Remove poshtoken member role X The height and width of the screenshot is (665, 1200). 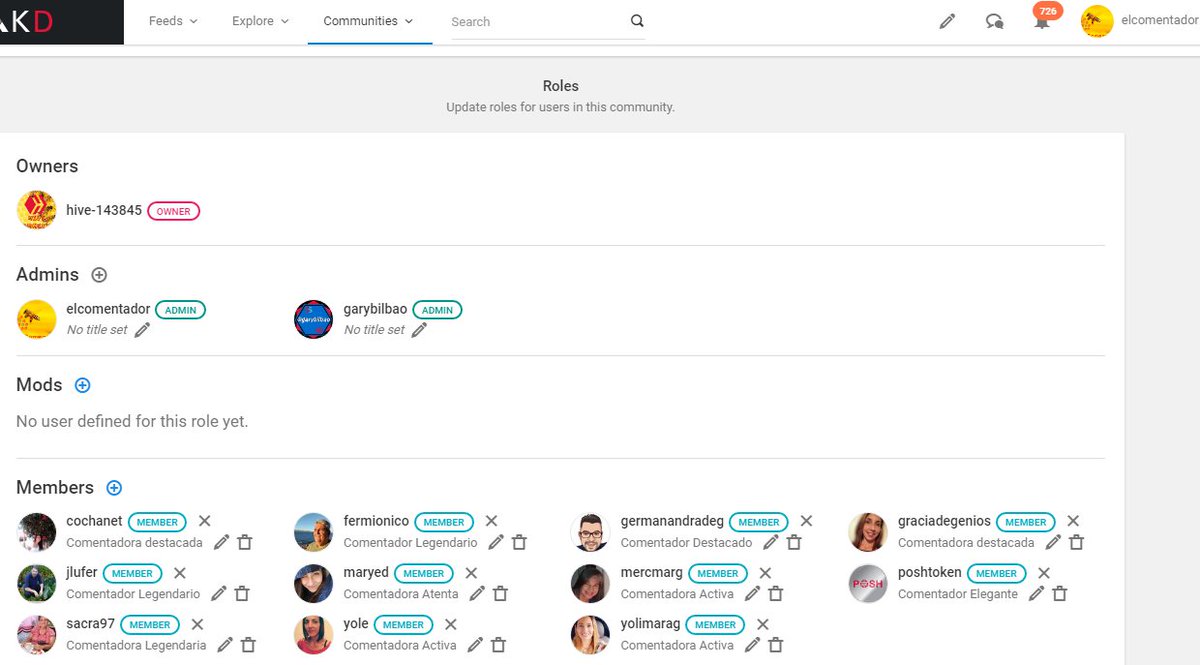tap(1043, 573)
